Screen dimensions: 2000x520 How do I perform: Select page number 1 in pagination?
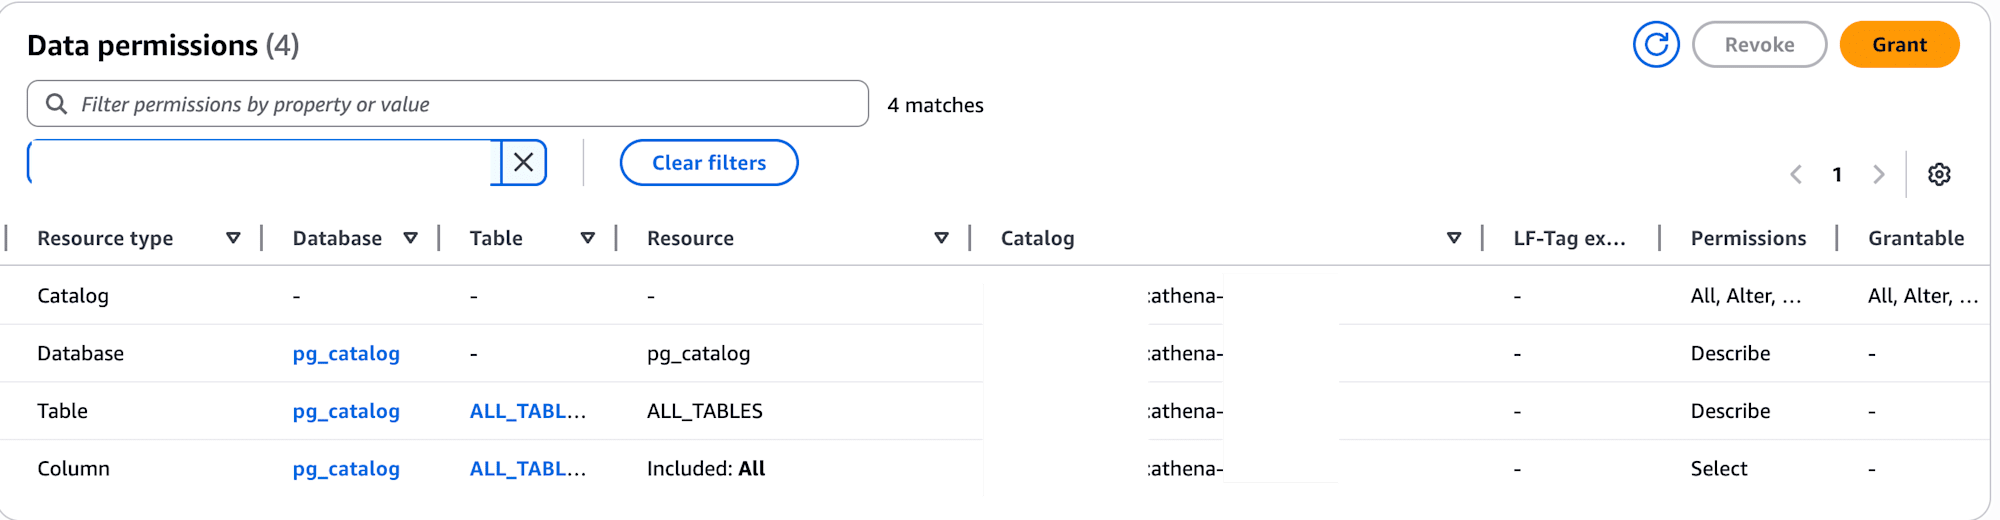tap(1837, 174)
